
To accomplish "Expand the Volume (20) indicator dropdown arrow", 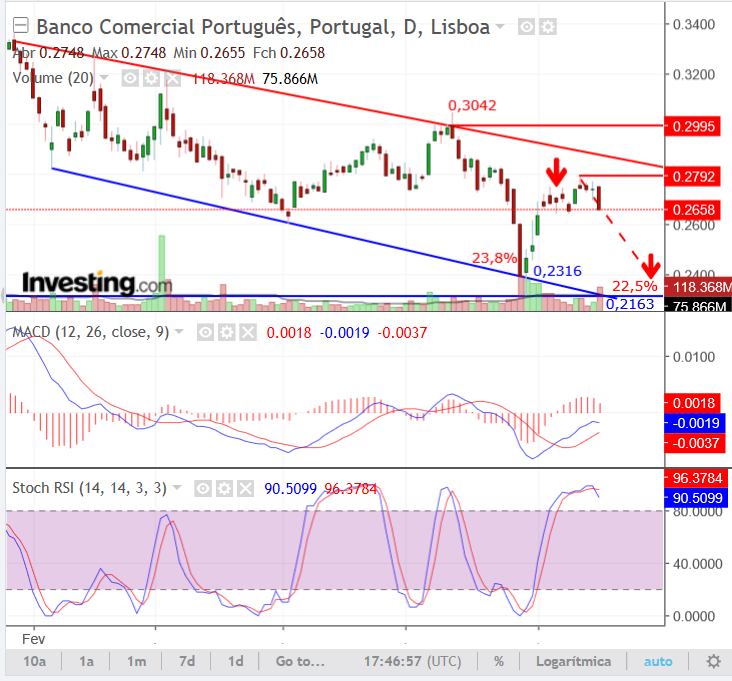I will point(104,77).
